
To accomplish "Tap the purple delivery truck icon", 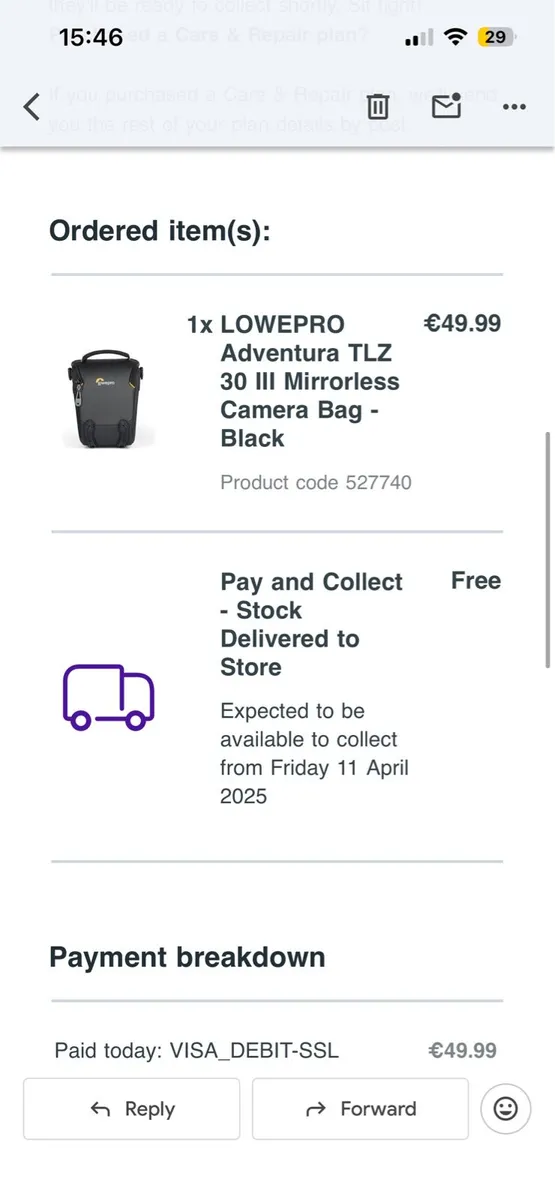I will pos(109,695).
